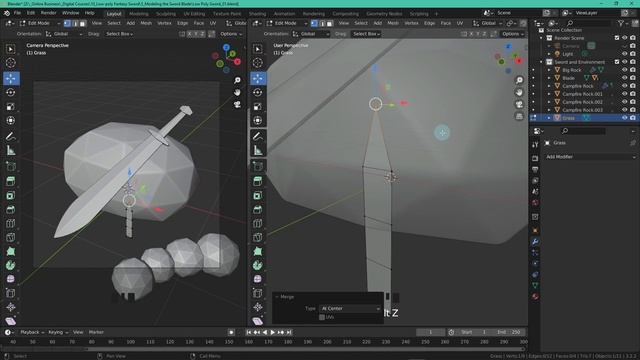Enable vertex select mode in left viewport
The image size is (640, 360).
pos(67,23)
